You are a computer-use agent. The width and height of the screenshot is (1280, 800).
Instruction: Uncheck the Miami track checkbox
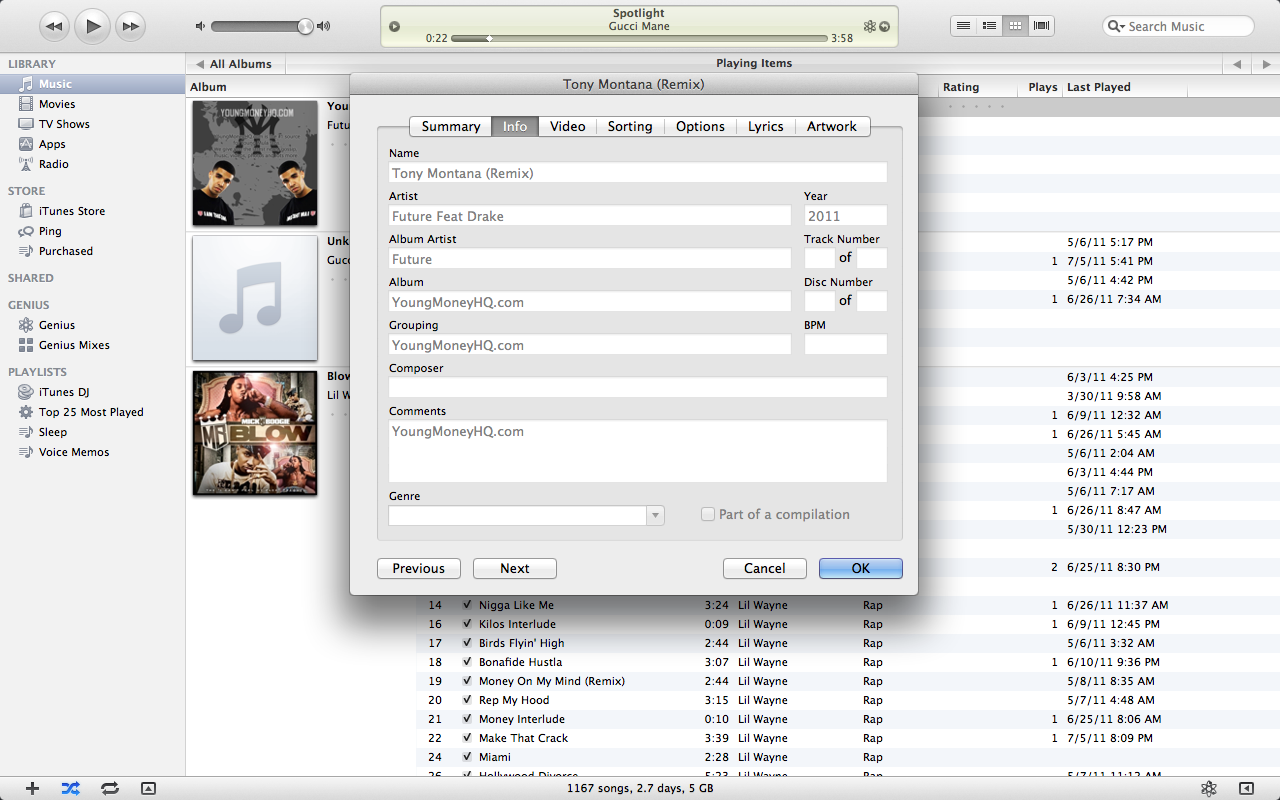pos(467,757)
